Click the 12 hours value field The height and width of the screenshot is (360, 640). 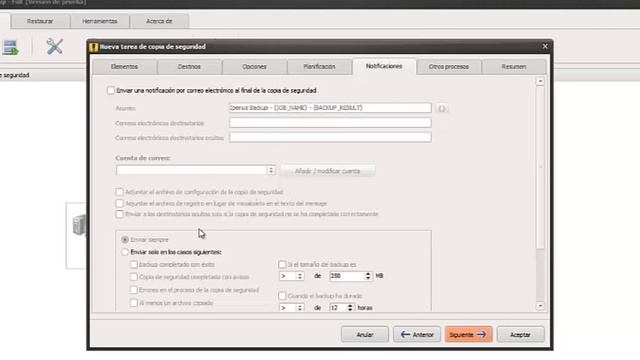pyautogui.click(x=338, y=308)
